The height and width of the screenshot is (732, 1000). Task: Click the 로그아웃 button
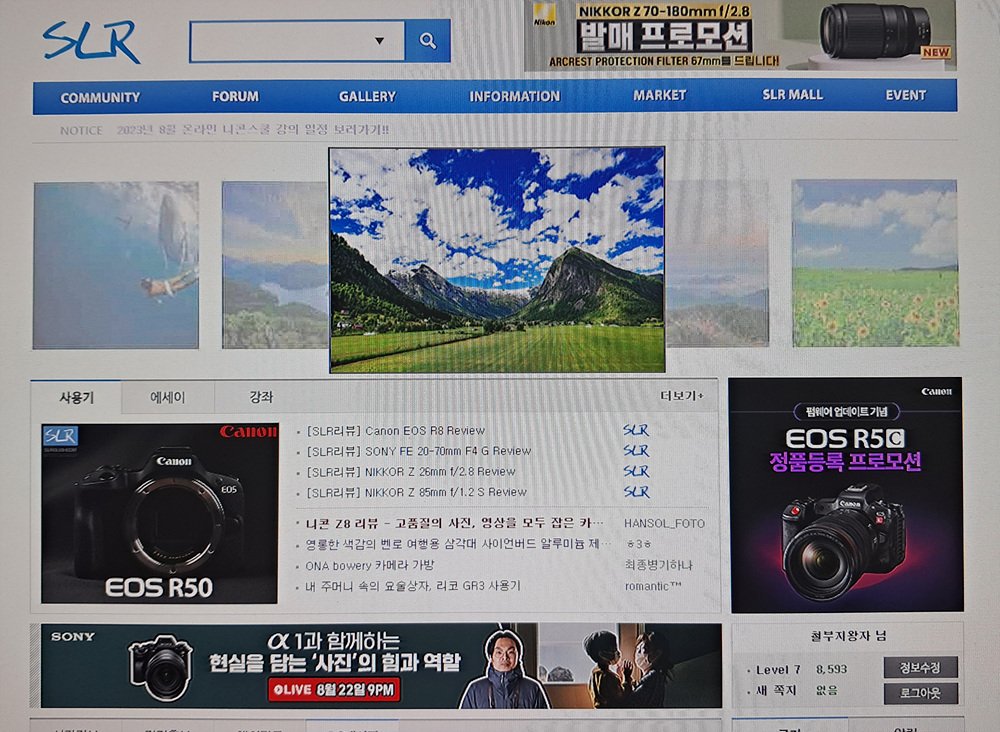point(920,693)
